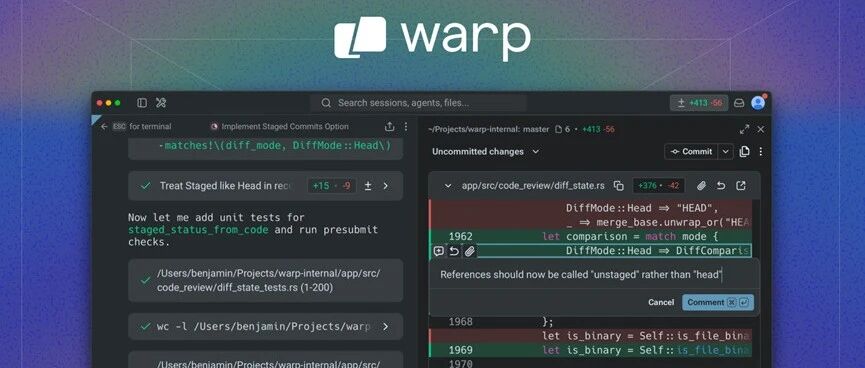
Task: Expand the code review pane to fullscreen
Action: 745,129
